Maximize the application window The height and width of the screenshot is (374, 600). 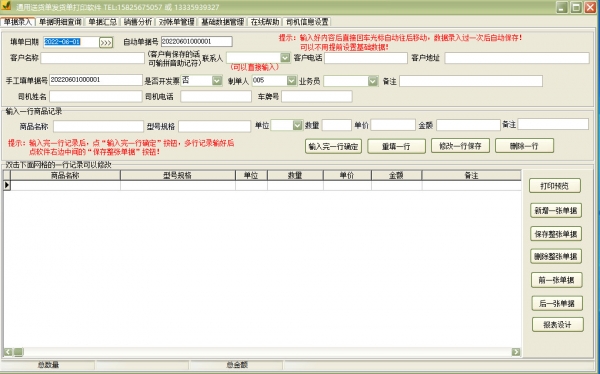click(x=576, y=7)
